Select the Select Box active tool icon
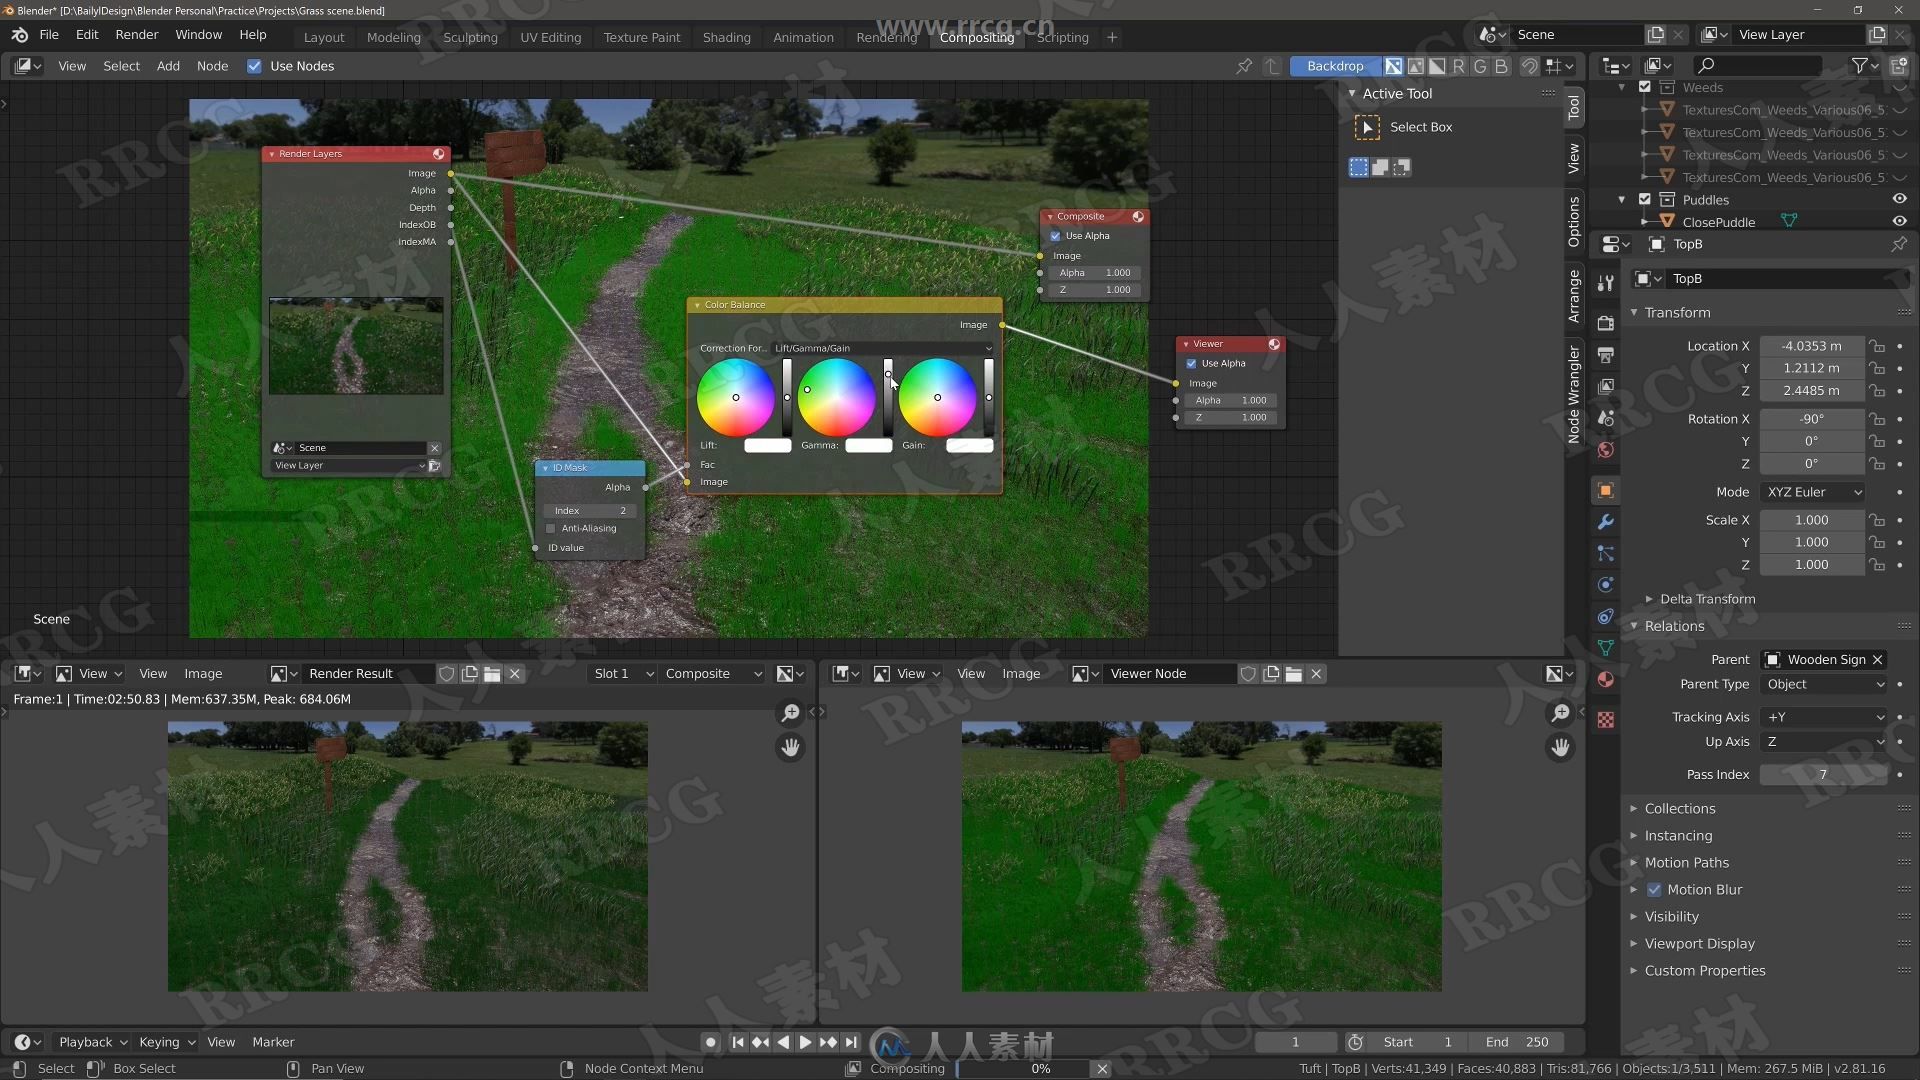The height and width of the screenshot is (1080, 1920). tap(1367, 125)
